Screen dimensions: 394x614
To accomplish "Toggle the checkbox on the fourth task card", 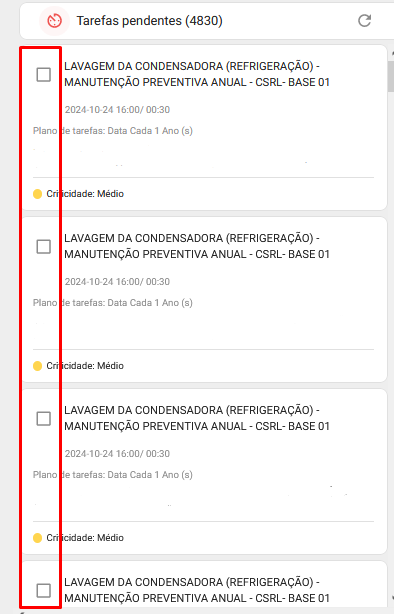I will [x=43, y=591].
